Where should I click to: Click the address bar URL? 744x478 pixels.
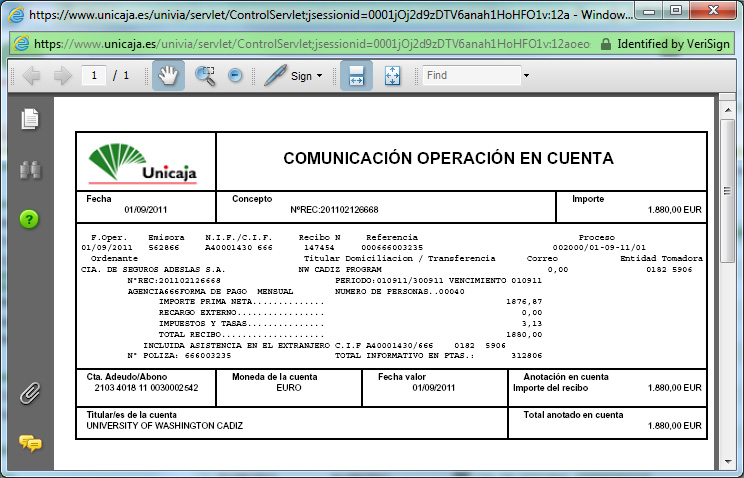(312, 44)
